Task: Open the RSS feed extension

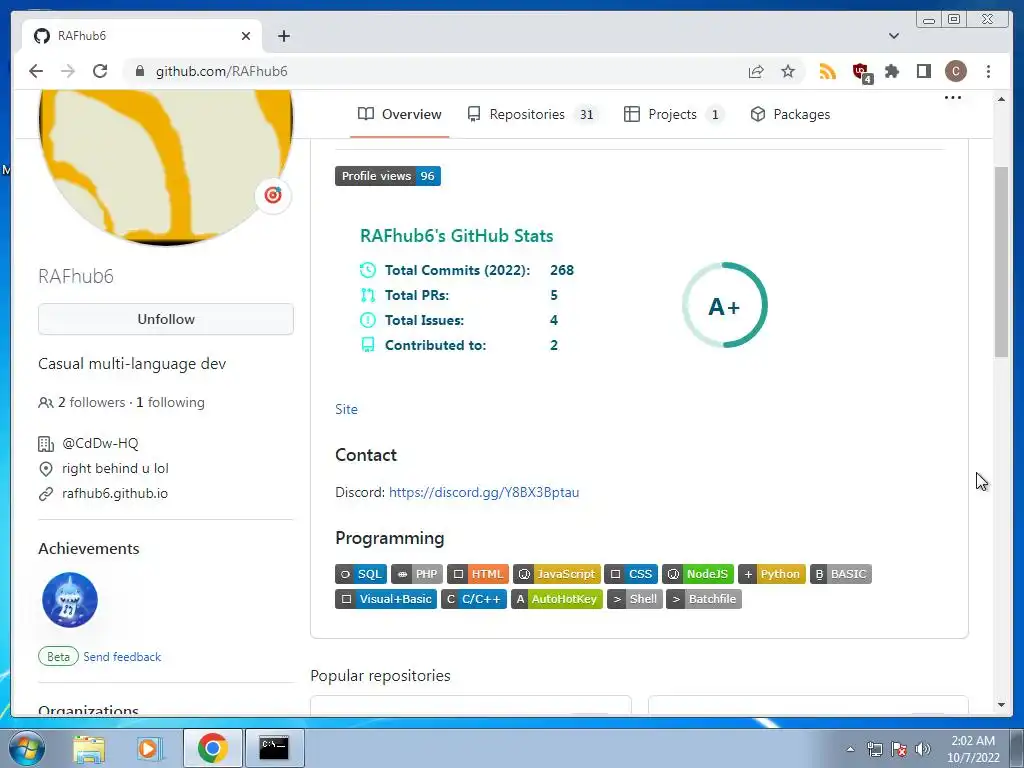Action: coord(827,71)
